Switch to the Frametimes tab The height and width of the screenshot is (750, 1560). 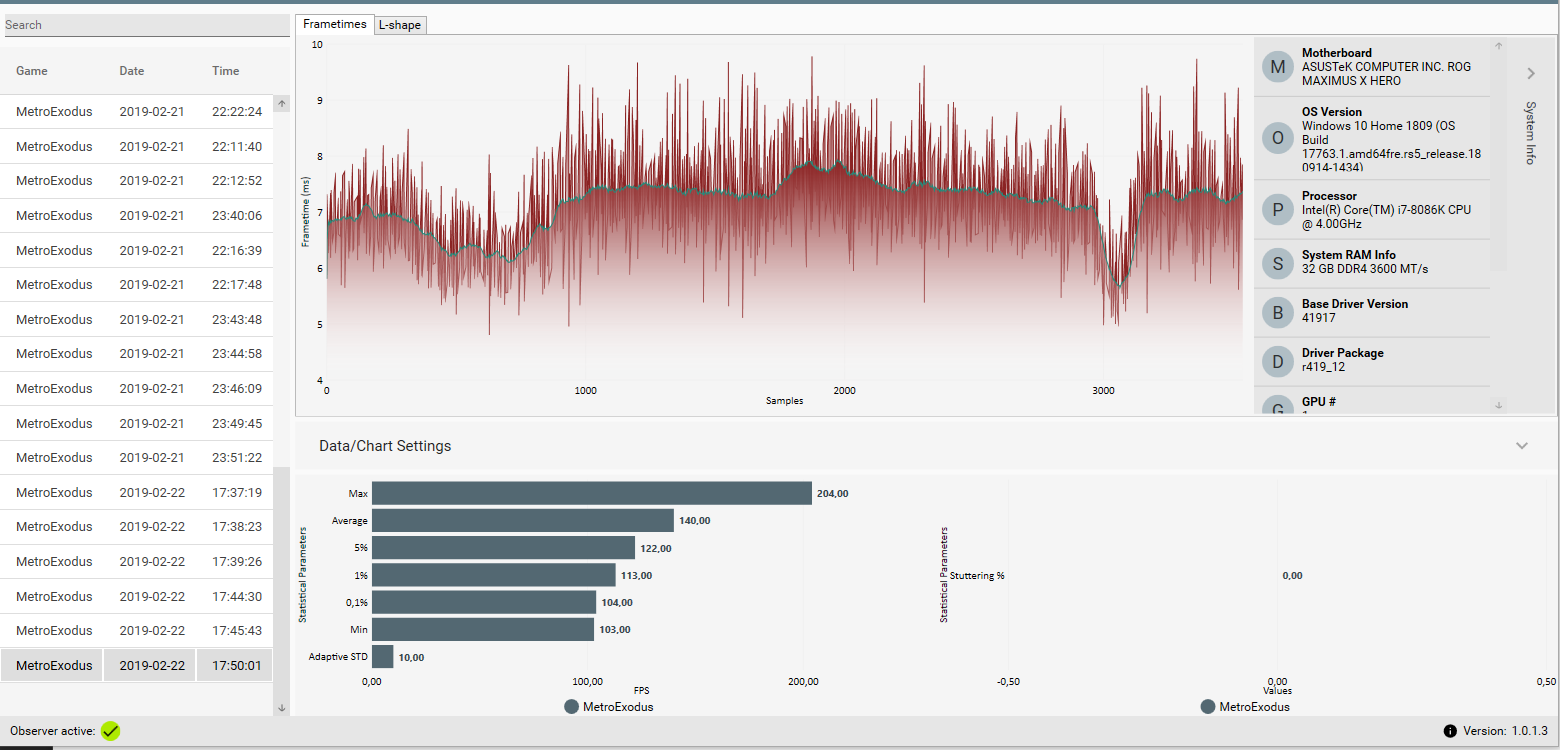(335, 24)
